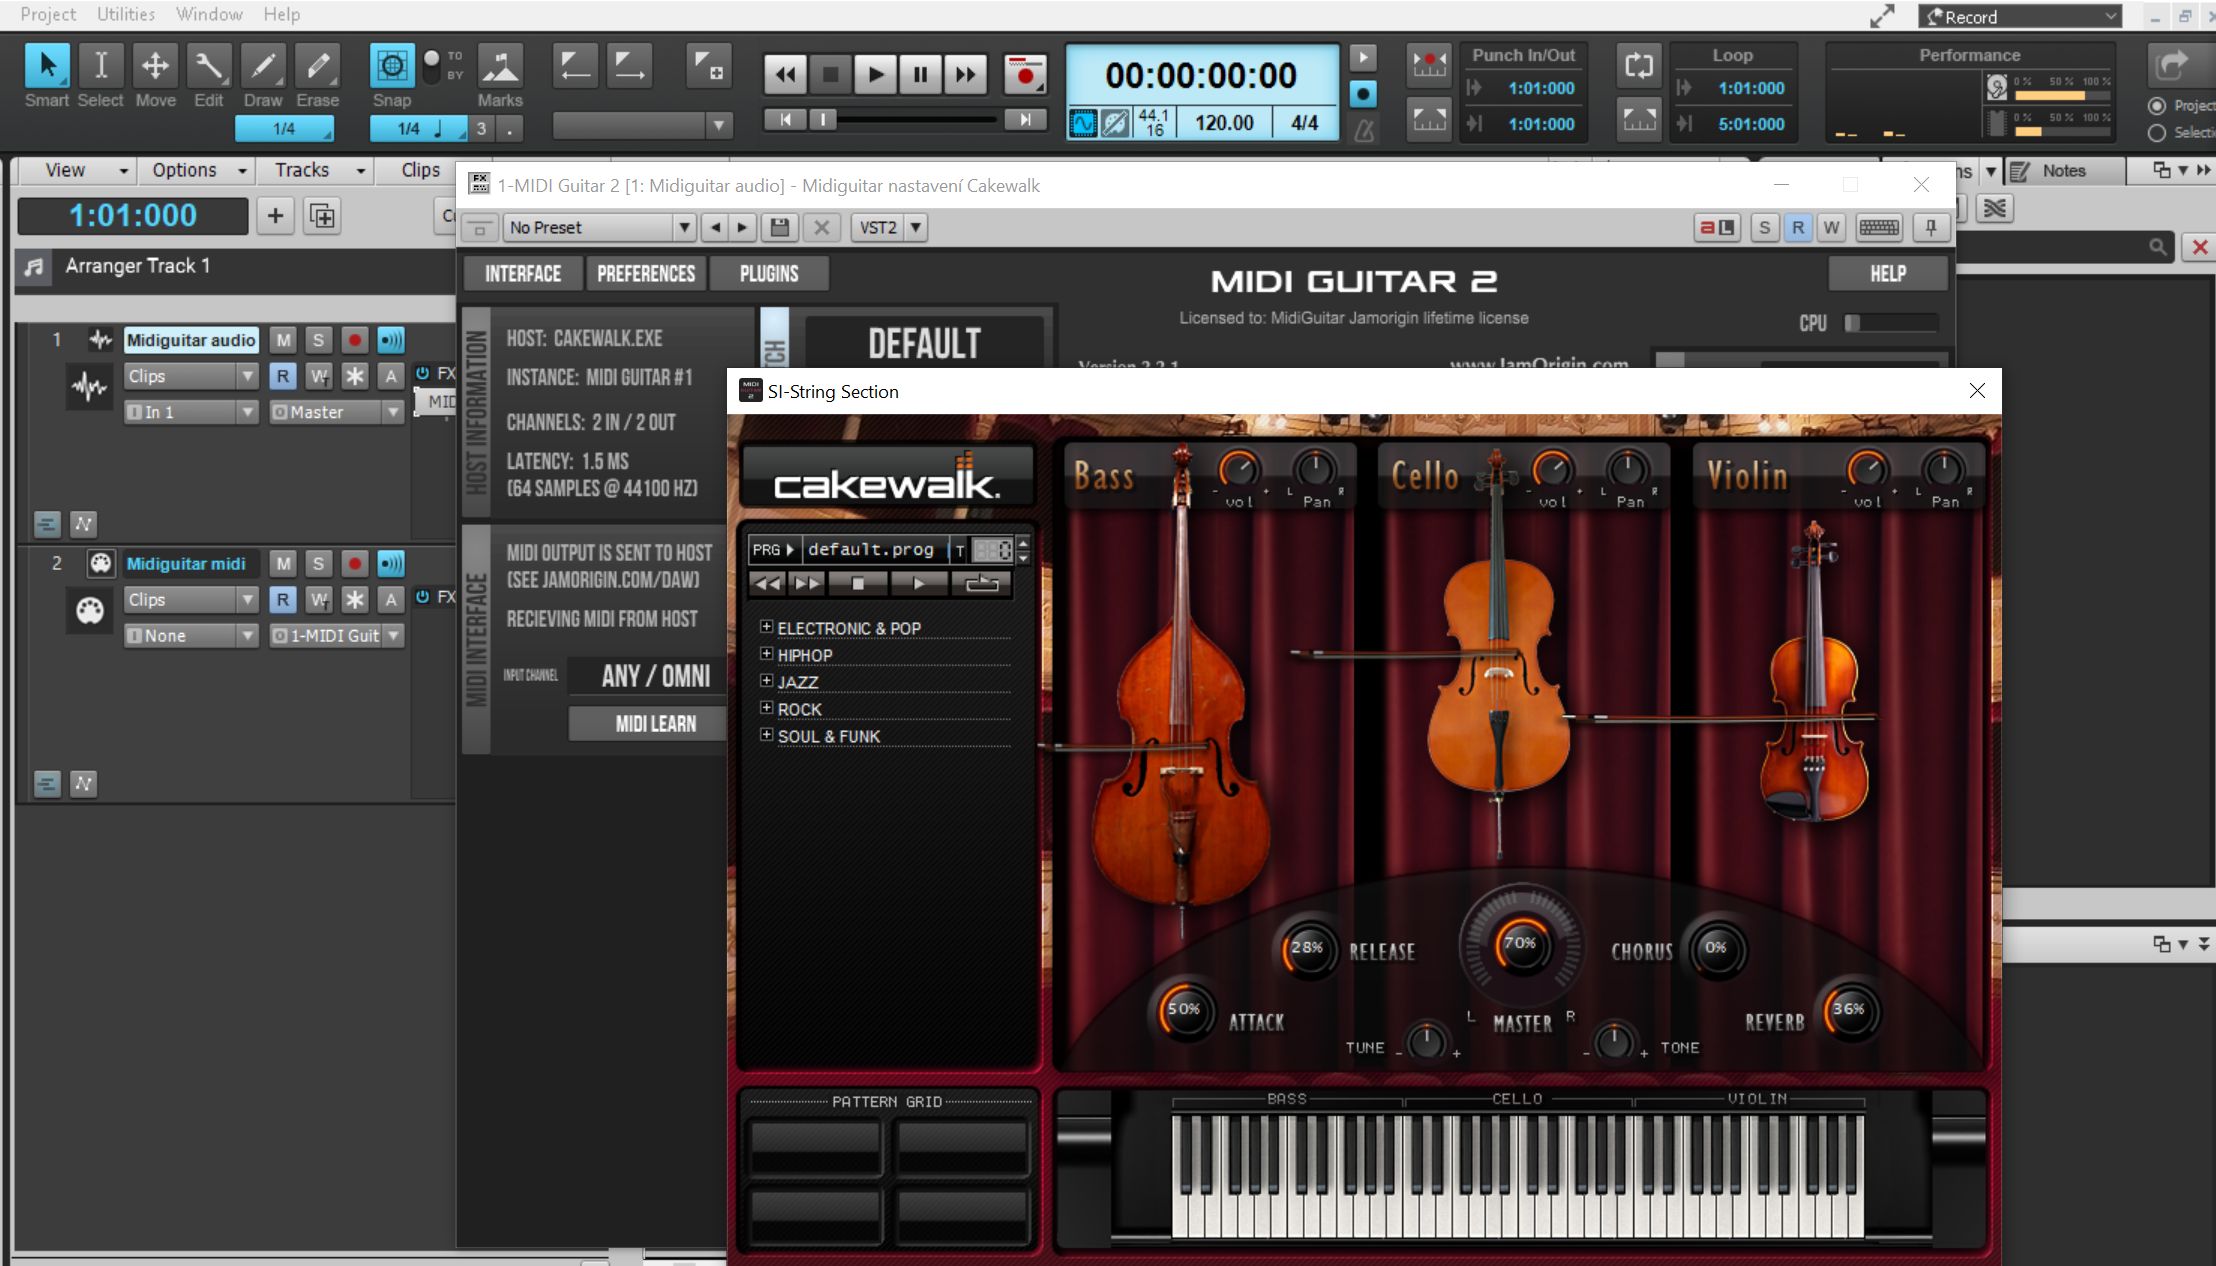Click the Loop on/off icon
Viewport: 2216px width, 1266px height.
(x=1638, y=67)
